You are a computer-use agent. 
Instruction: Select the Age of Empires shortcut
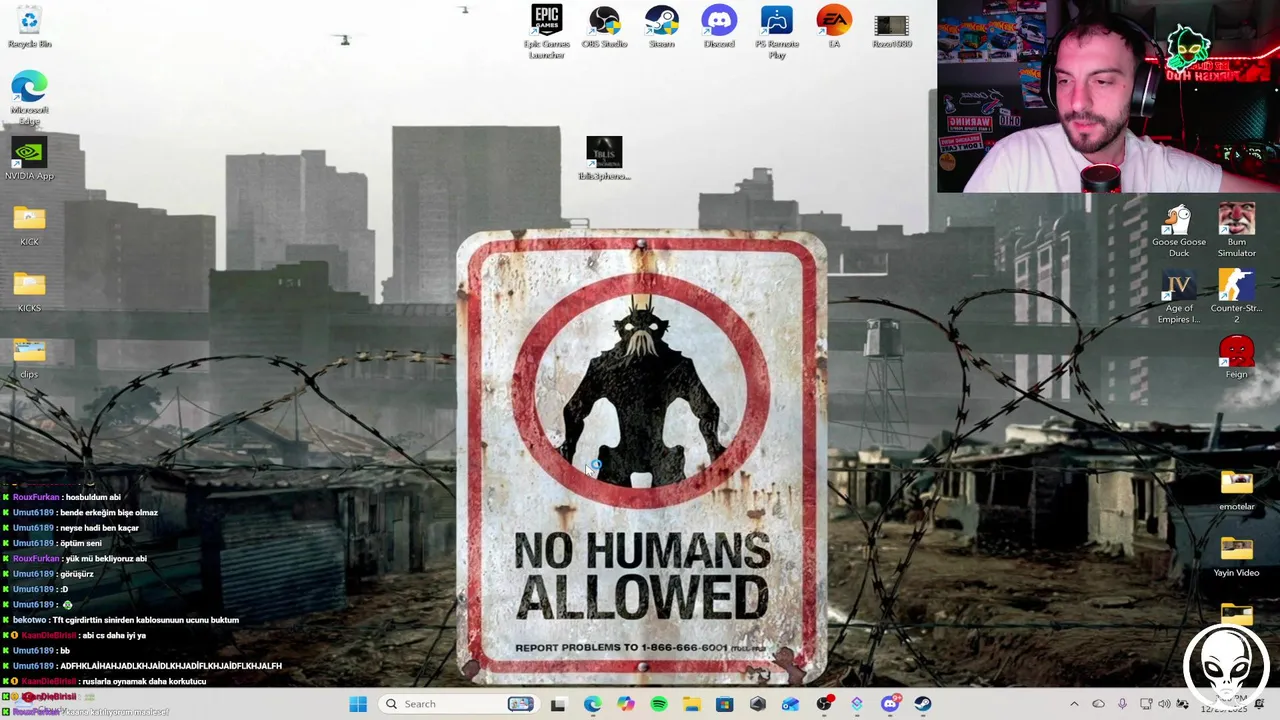pos(1179,296)
